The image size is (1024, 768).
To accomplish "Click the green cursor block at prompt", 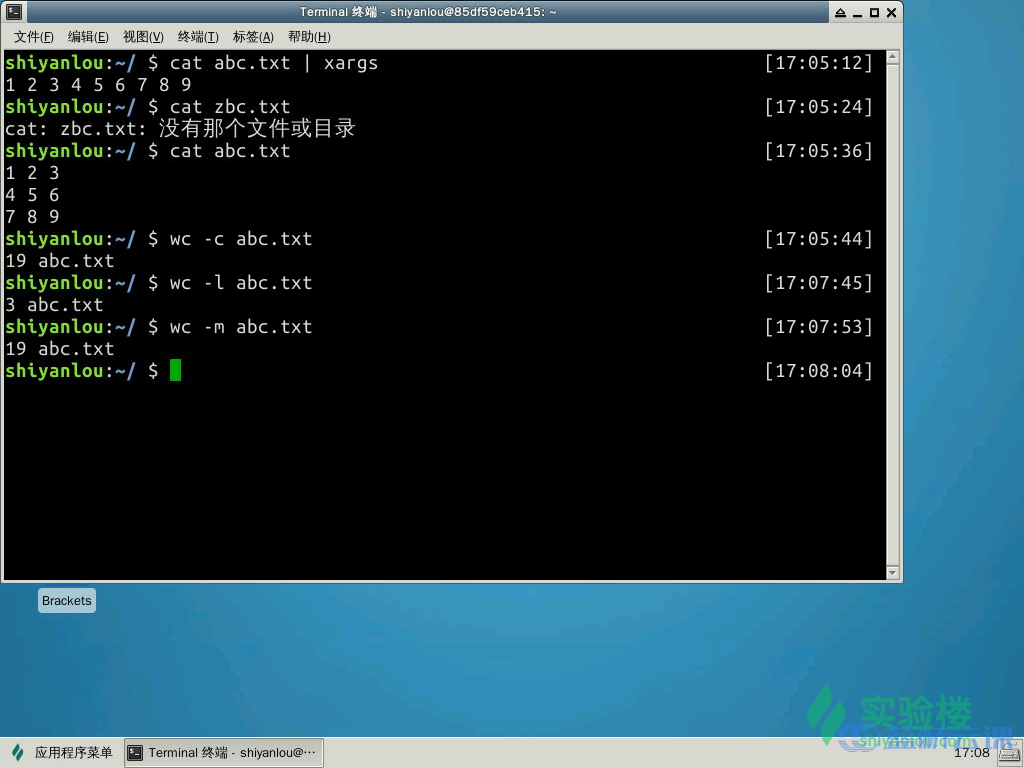I will (175, 370).
